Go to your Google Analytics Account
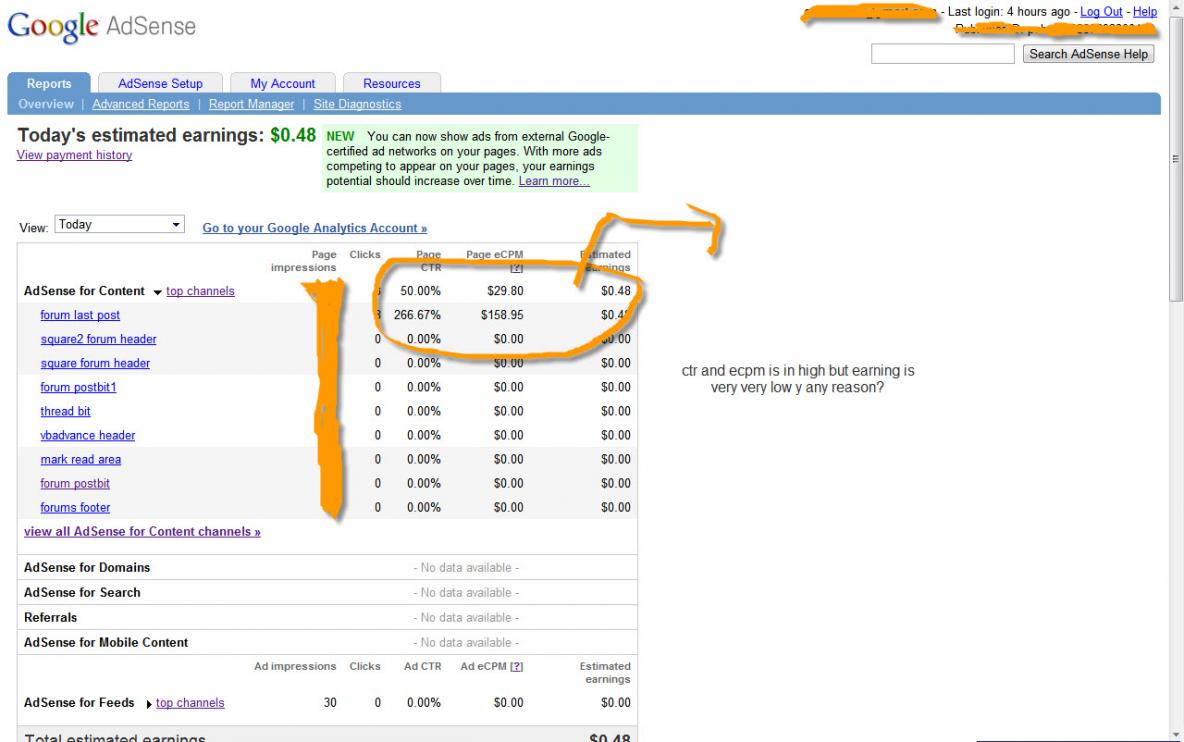The width and height of the screenshot is (1184, 742). point(314,228)
